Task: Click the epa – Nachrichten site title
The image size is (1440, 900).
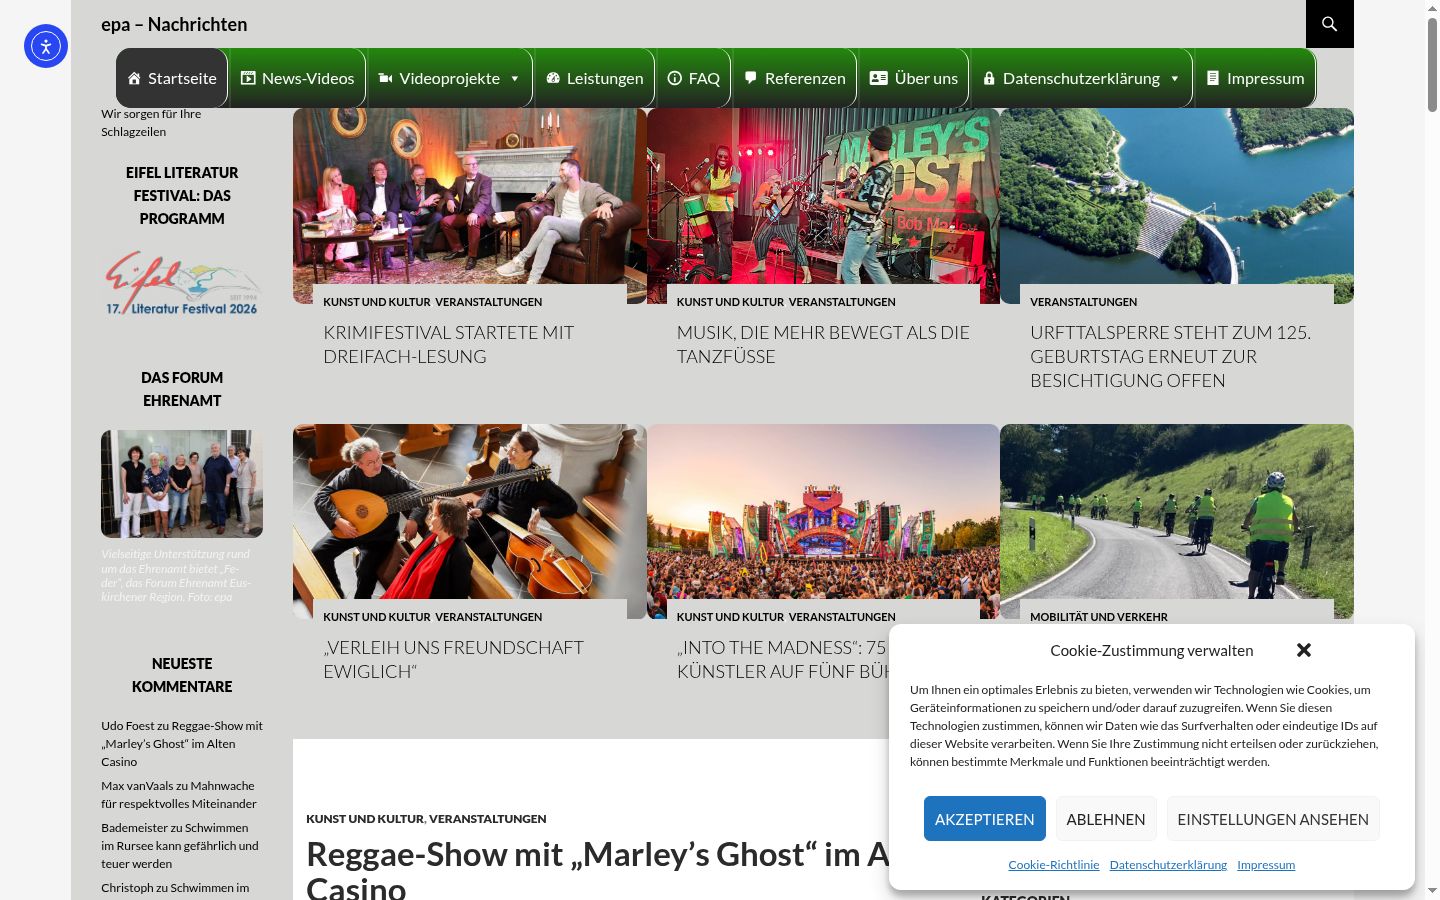Action: pos(174,24)
